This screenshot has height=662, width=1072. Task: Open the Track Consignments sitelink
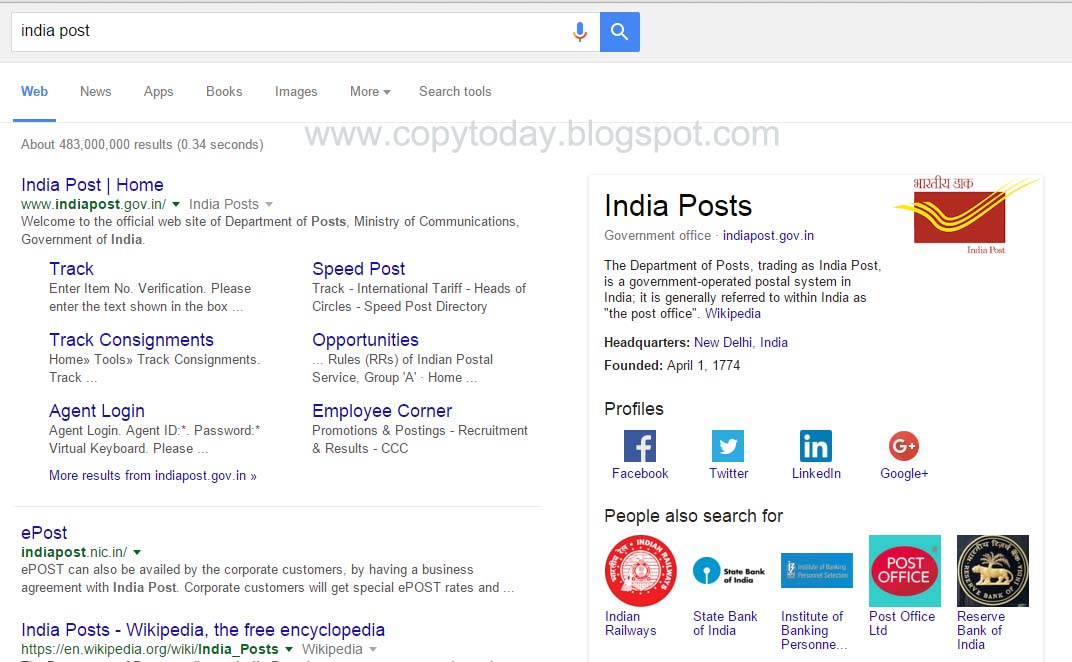point(131,340)
